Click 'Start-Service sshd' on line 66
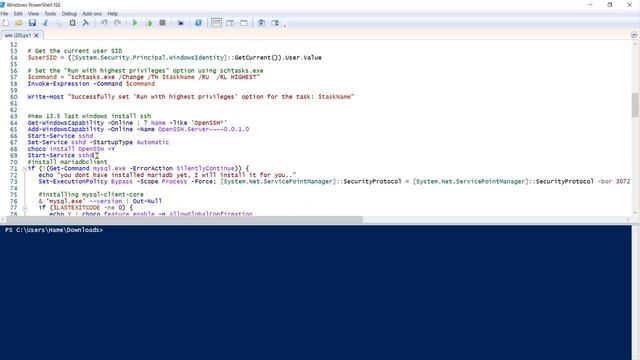This screenshot has width=640, height=360. coord(60,136)
